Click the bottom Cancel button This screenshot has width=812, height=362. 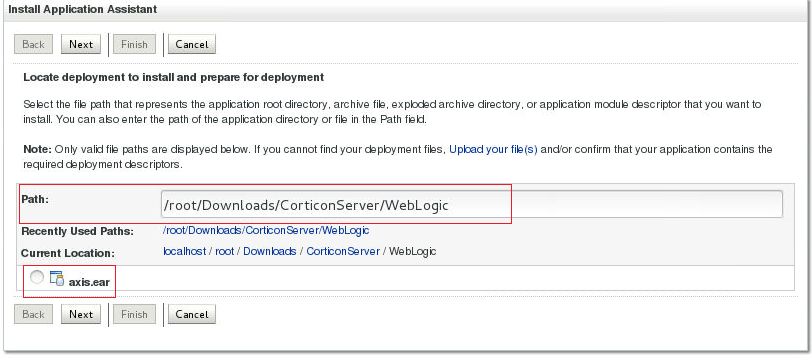(x=192, y=314)
